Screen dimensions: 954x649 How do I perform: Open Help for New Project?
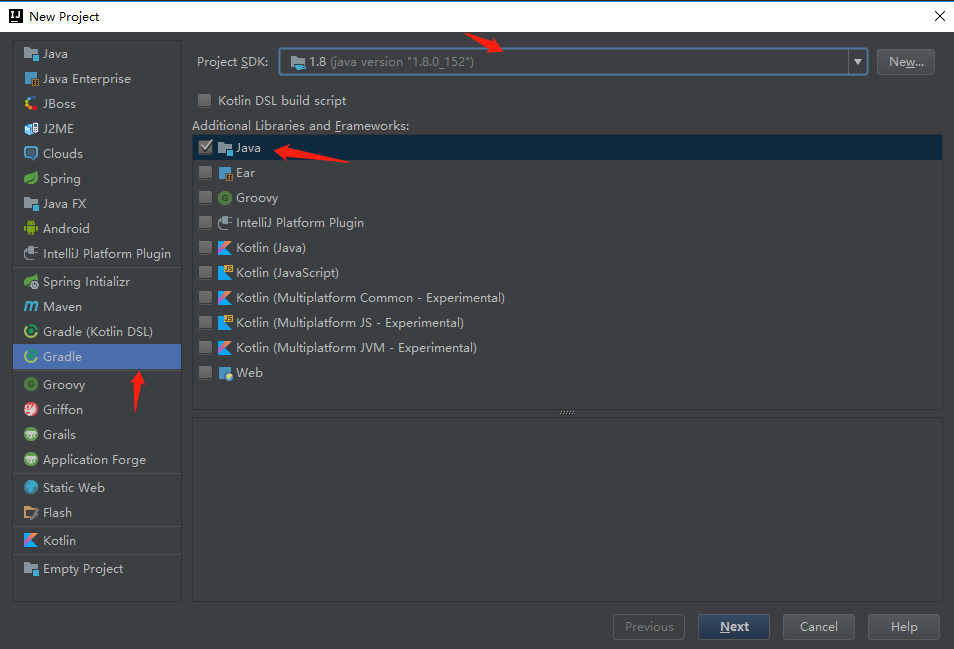(904, 626)
